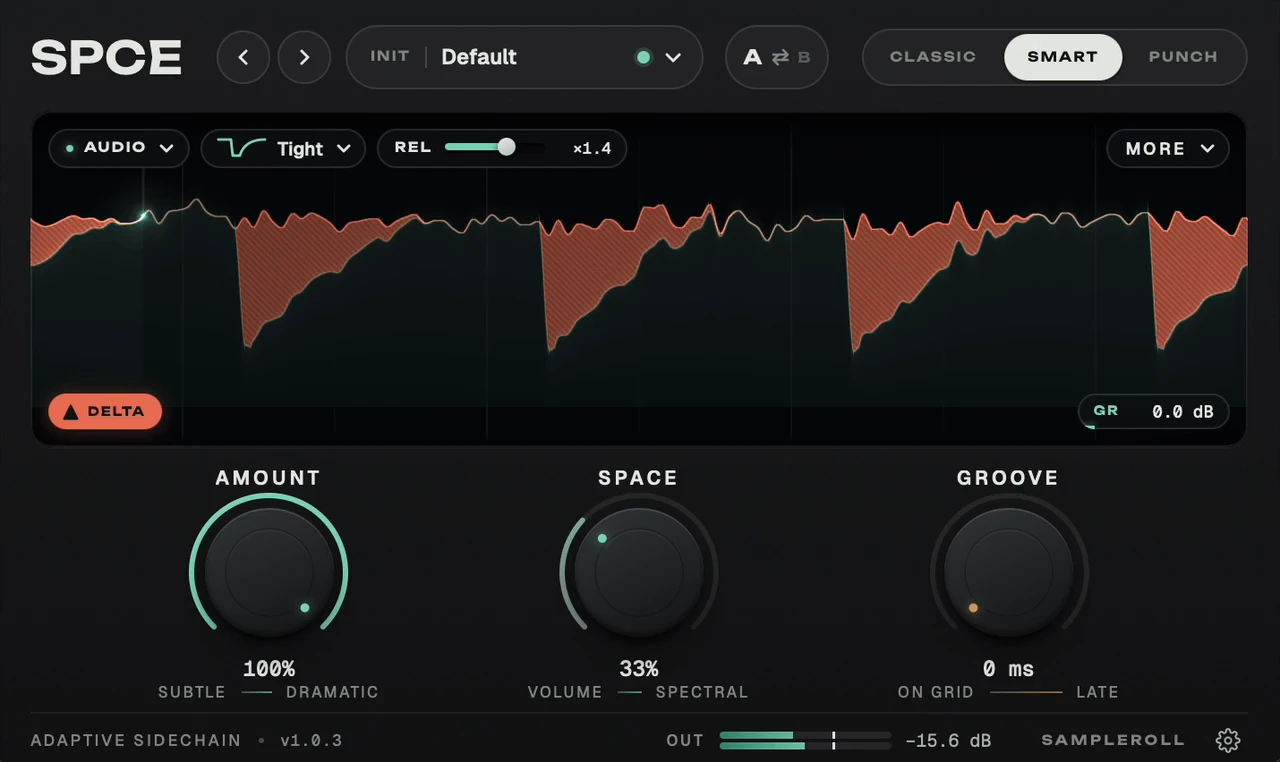The height and width of the screenshot is (762, 1280).
Task: Go to the previous preset arrow
Action: (x=243, y=57)
